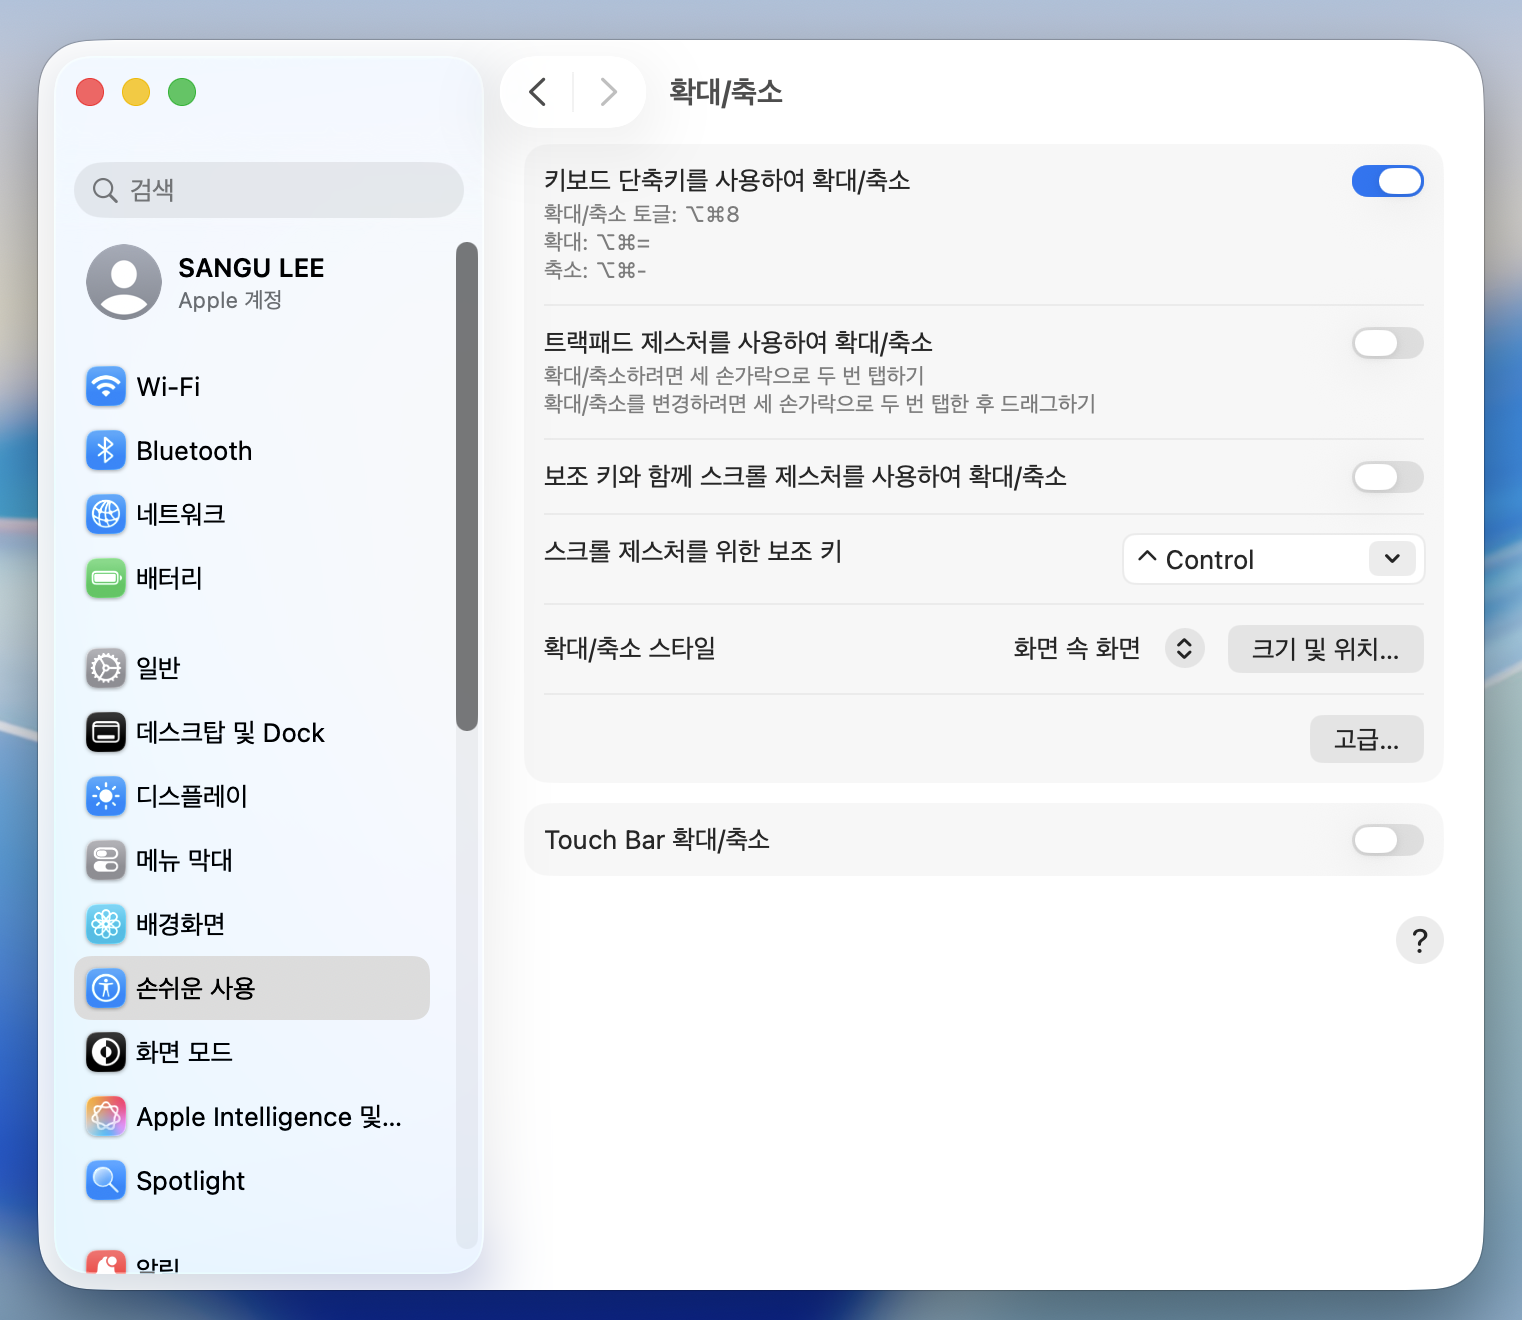Click the 검색 search field
The image size is (1522, 1320).
click(x=268, y=190)
